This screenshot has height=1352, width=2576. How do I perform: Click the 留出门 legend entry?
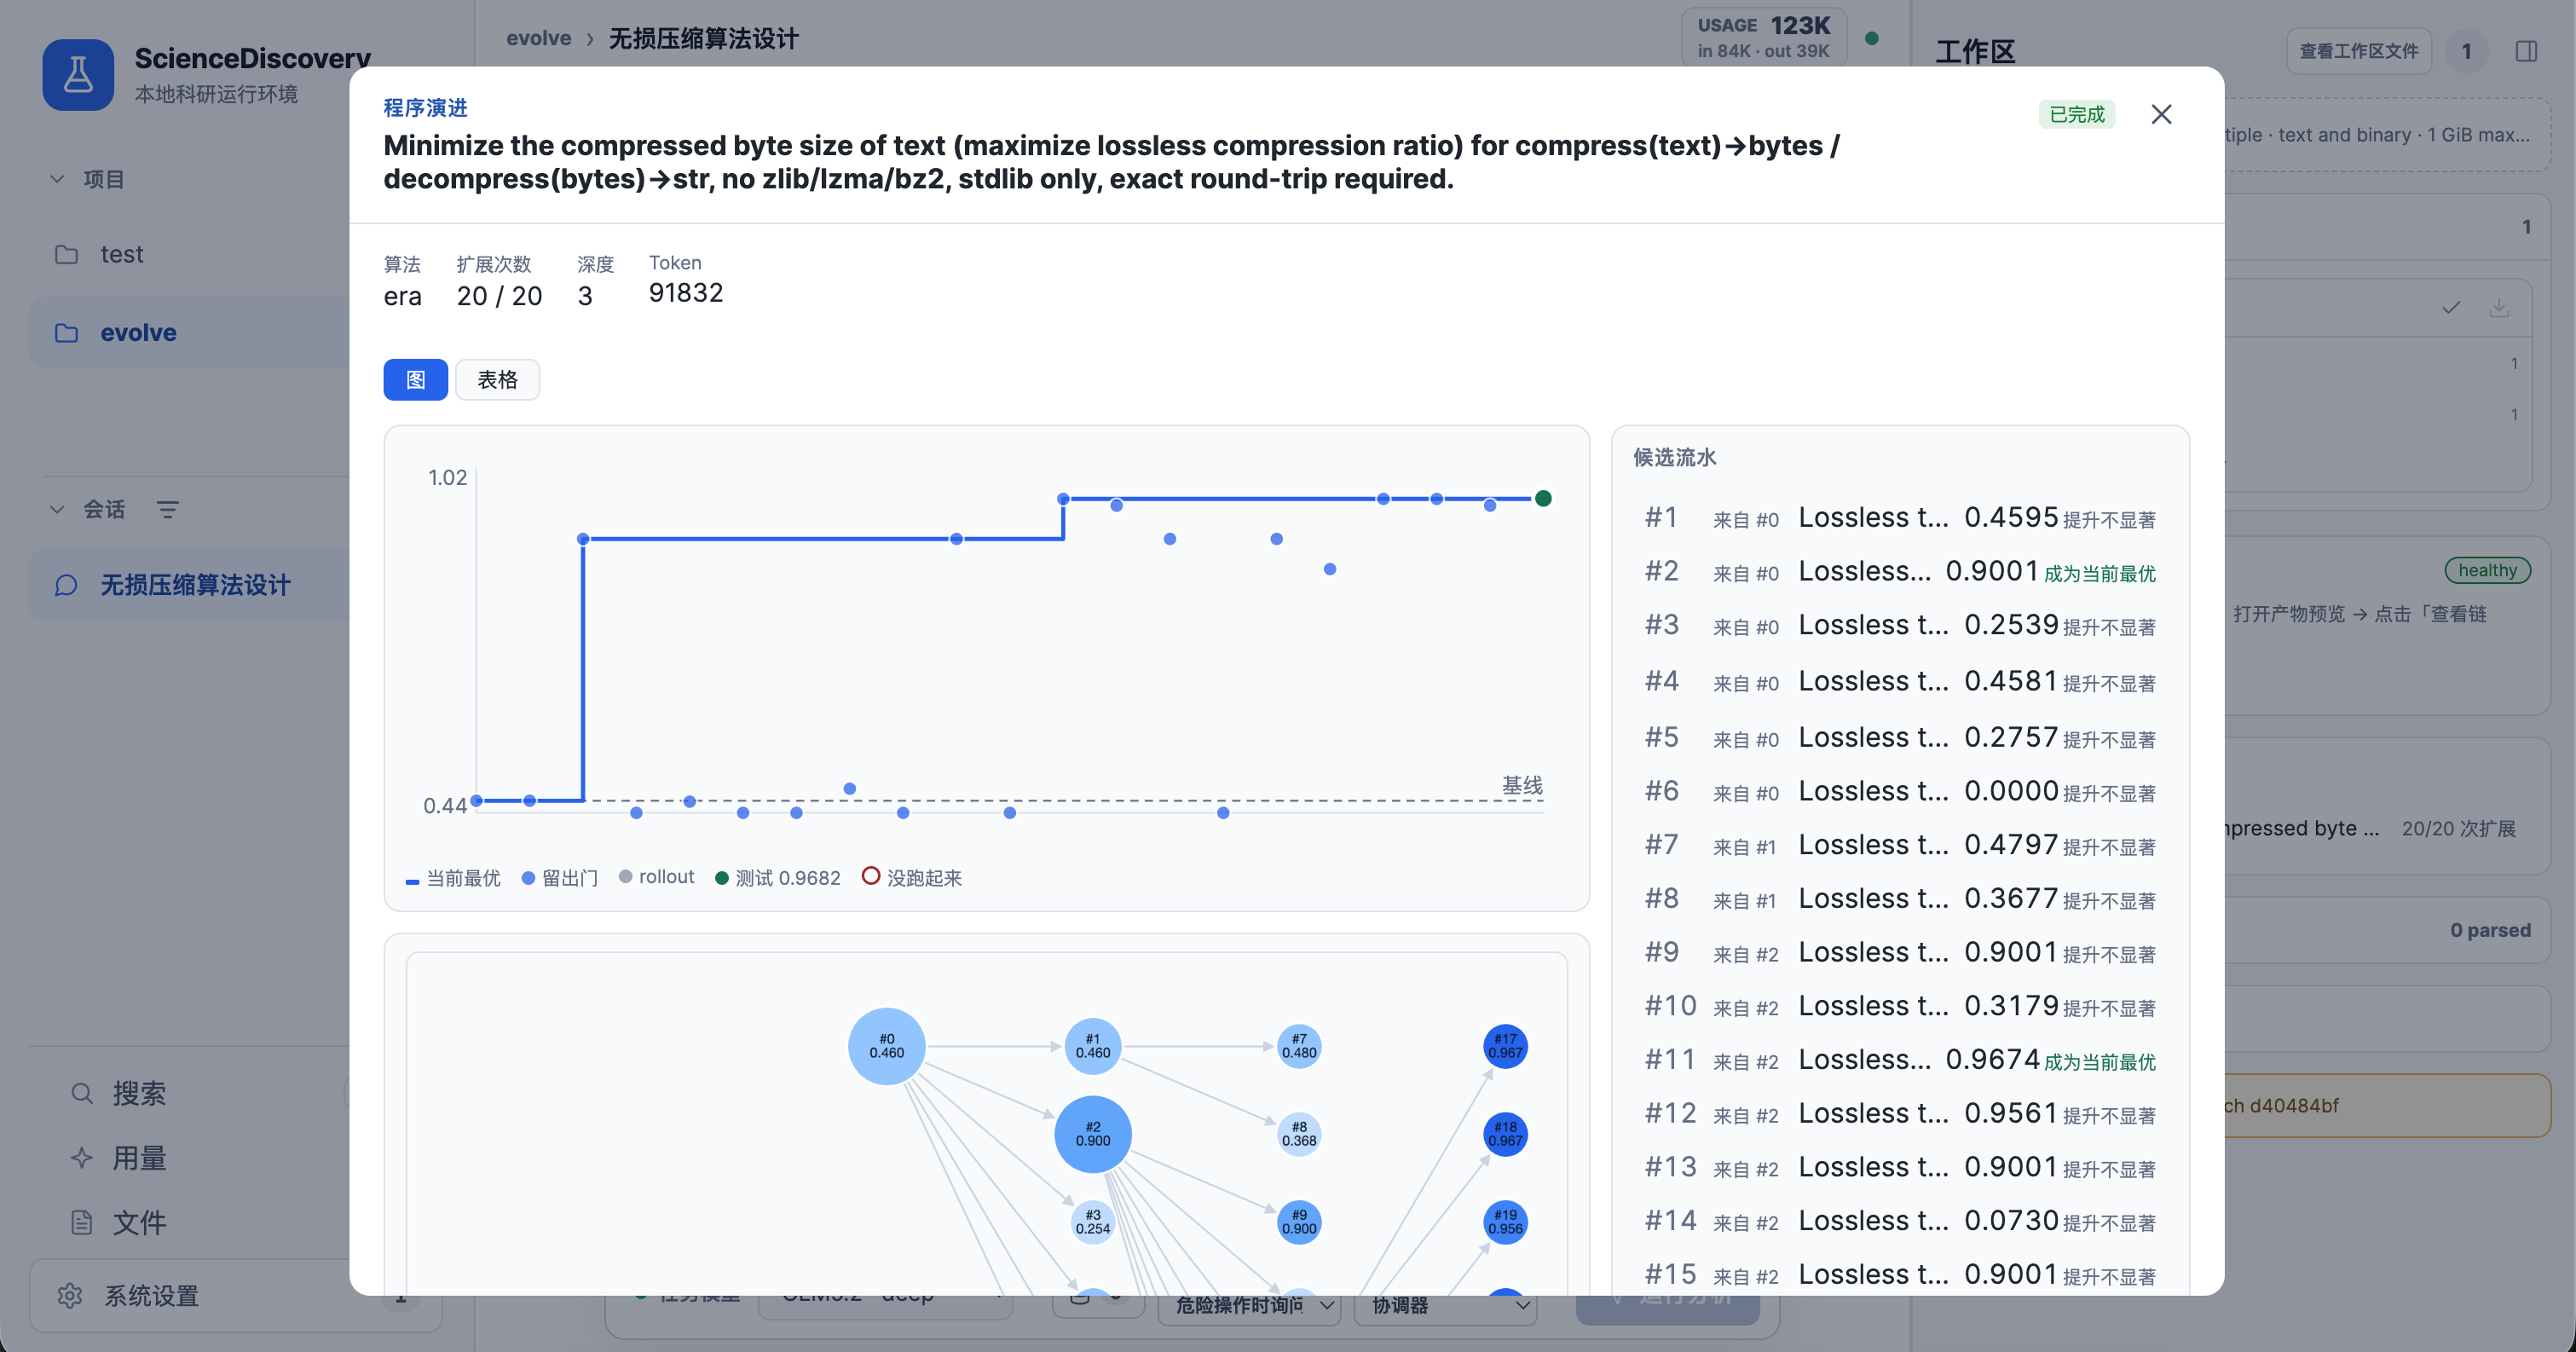[560, 878]
